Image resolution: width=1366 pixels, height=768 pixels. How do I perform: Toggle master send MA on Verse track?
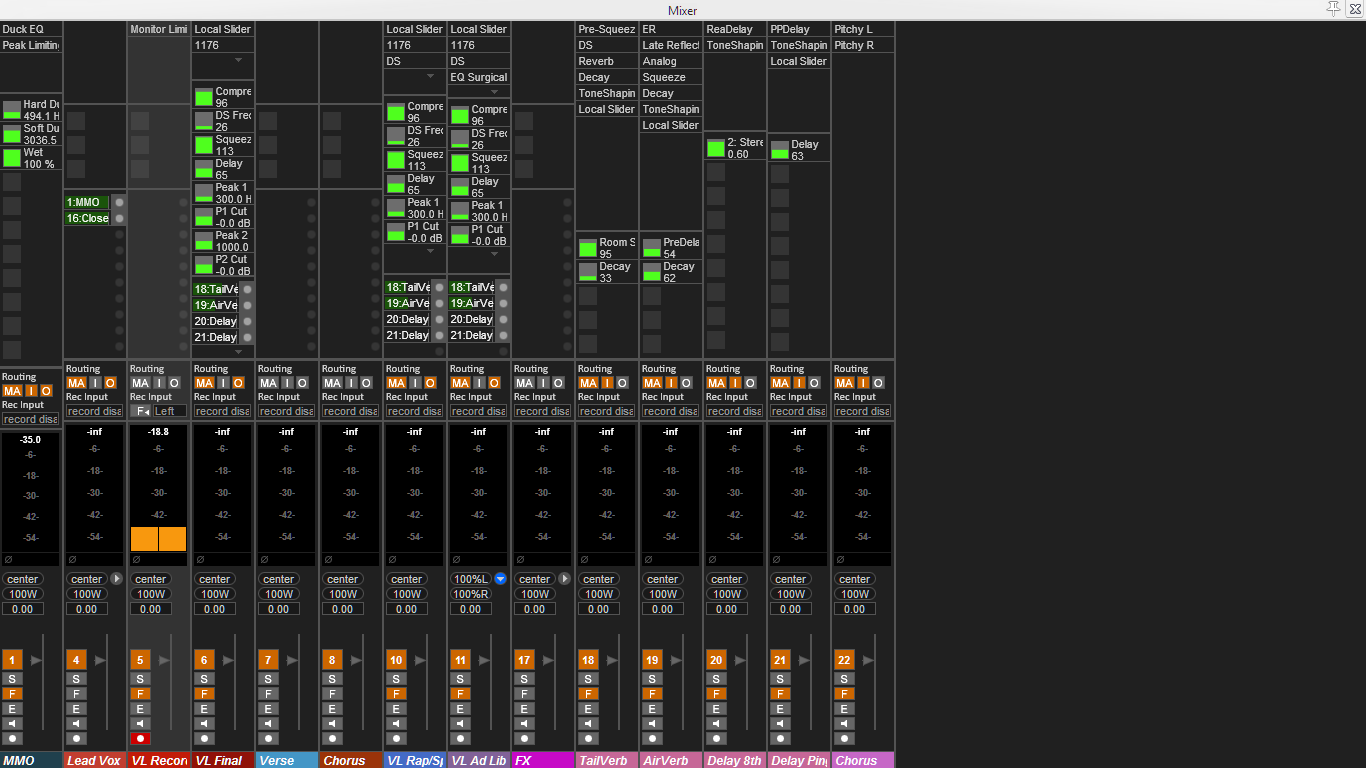pyautogui.click(x=266, y=383)
